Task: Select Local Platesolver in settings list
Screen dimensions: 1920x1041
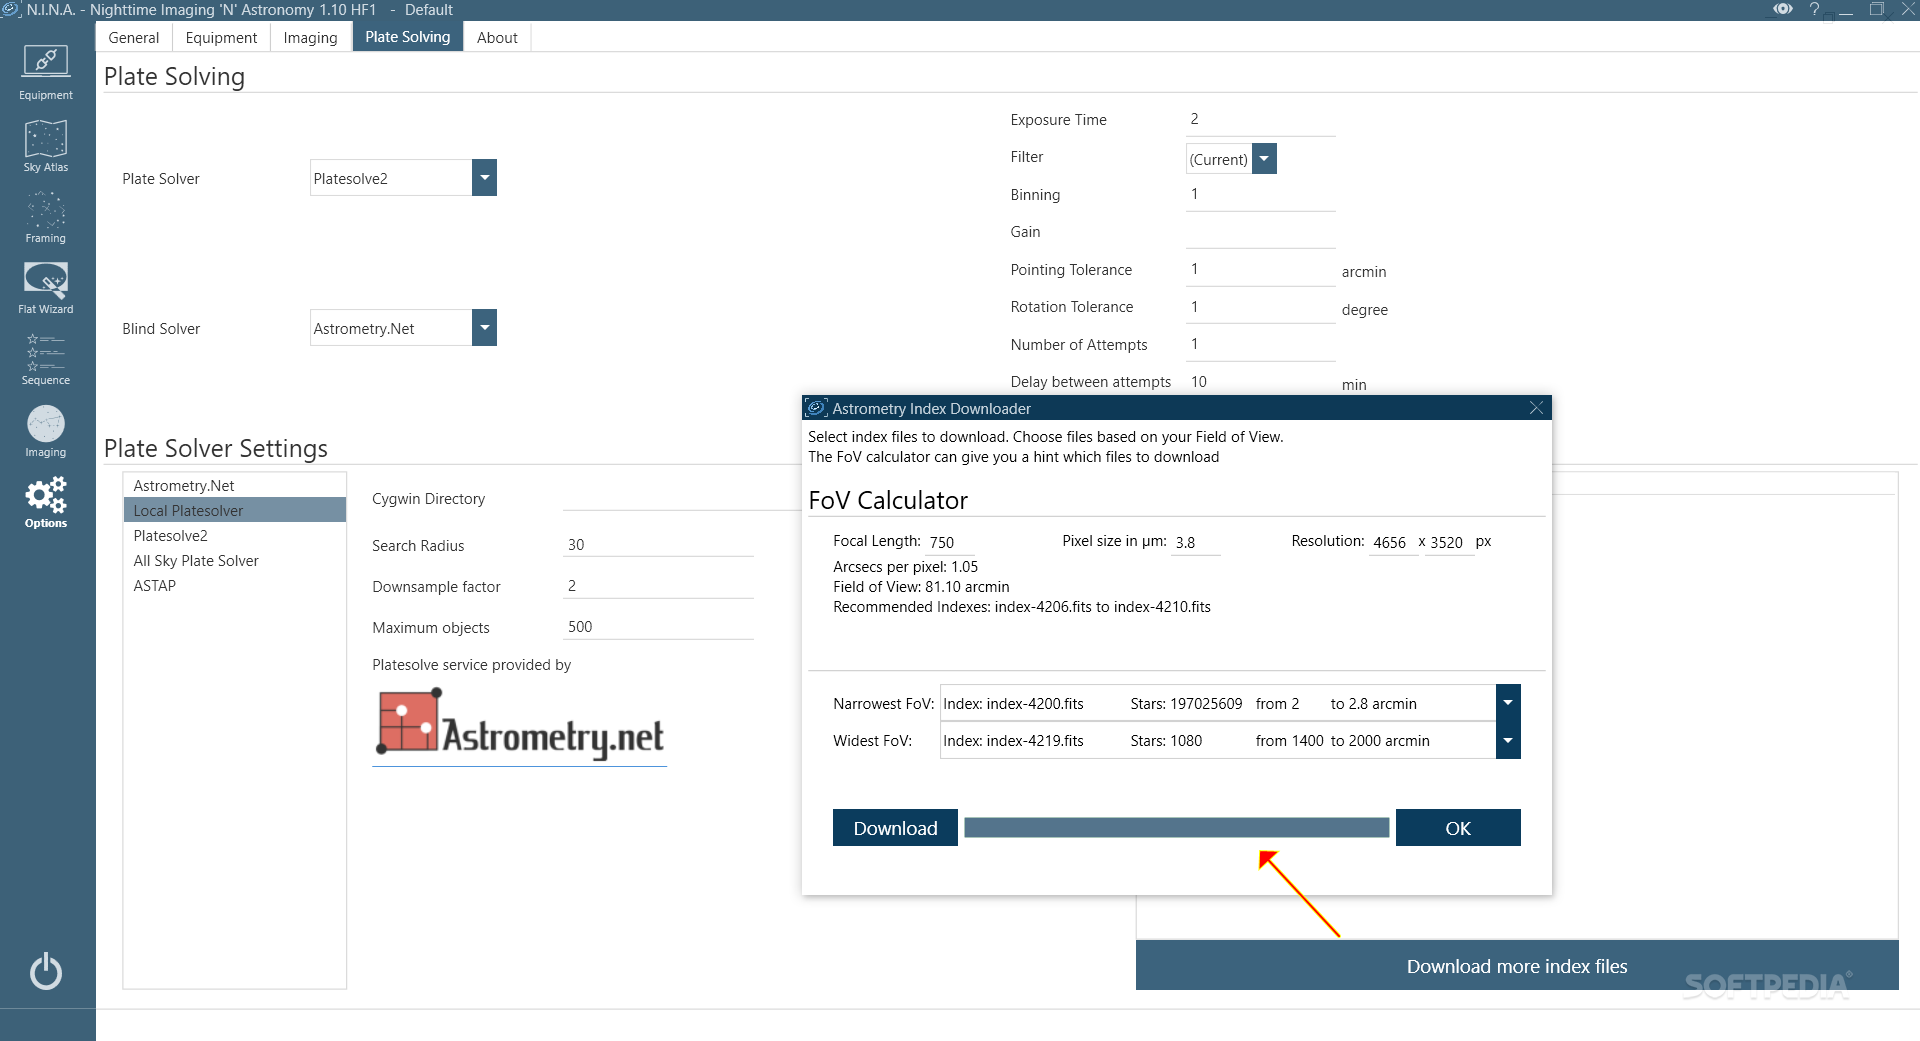Action: (234, 510)
